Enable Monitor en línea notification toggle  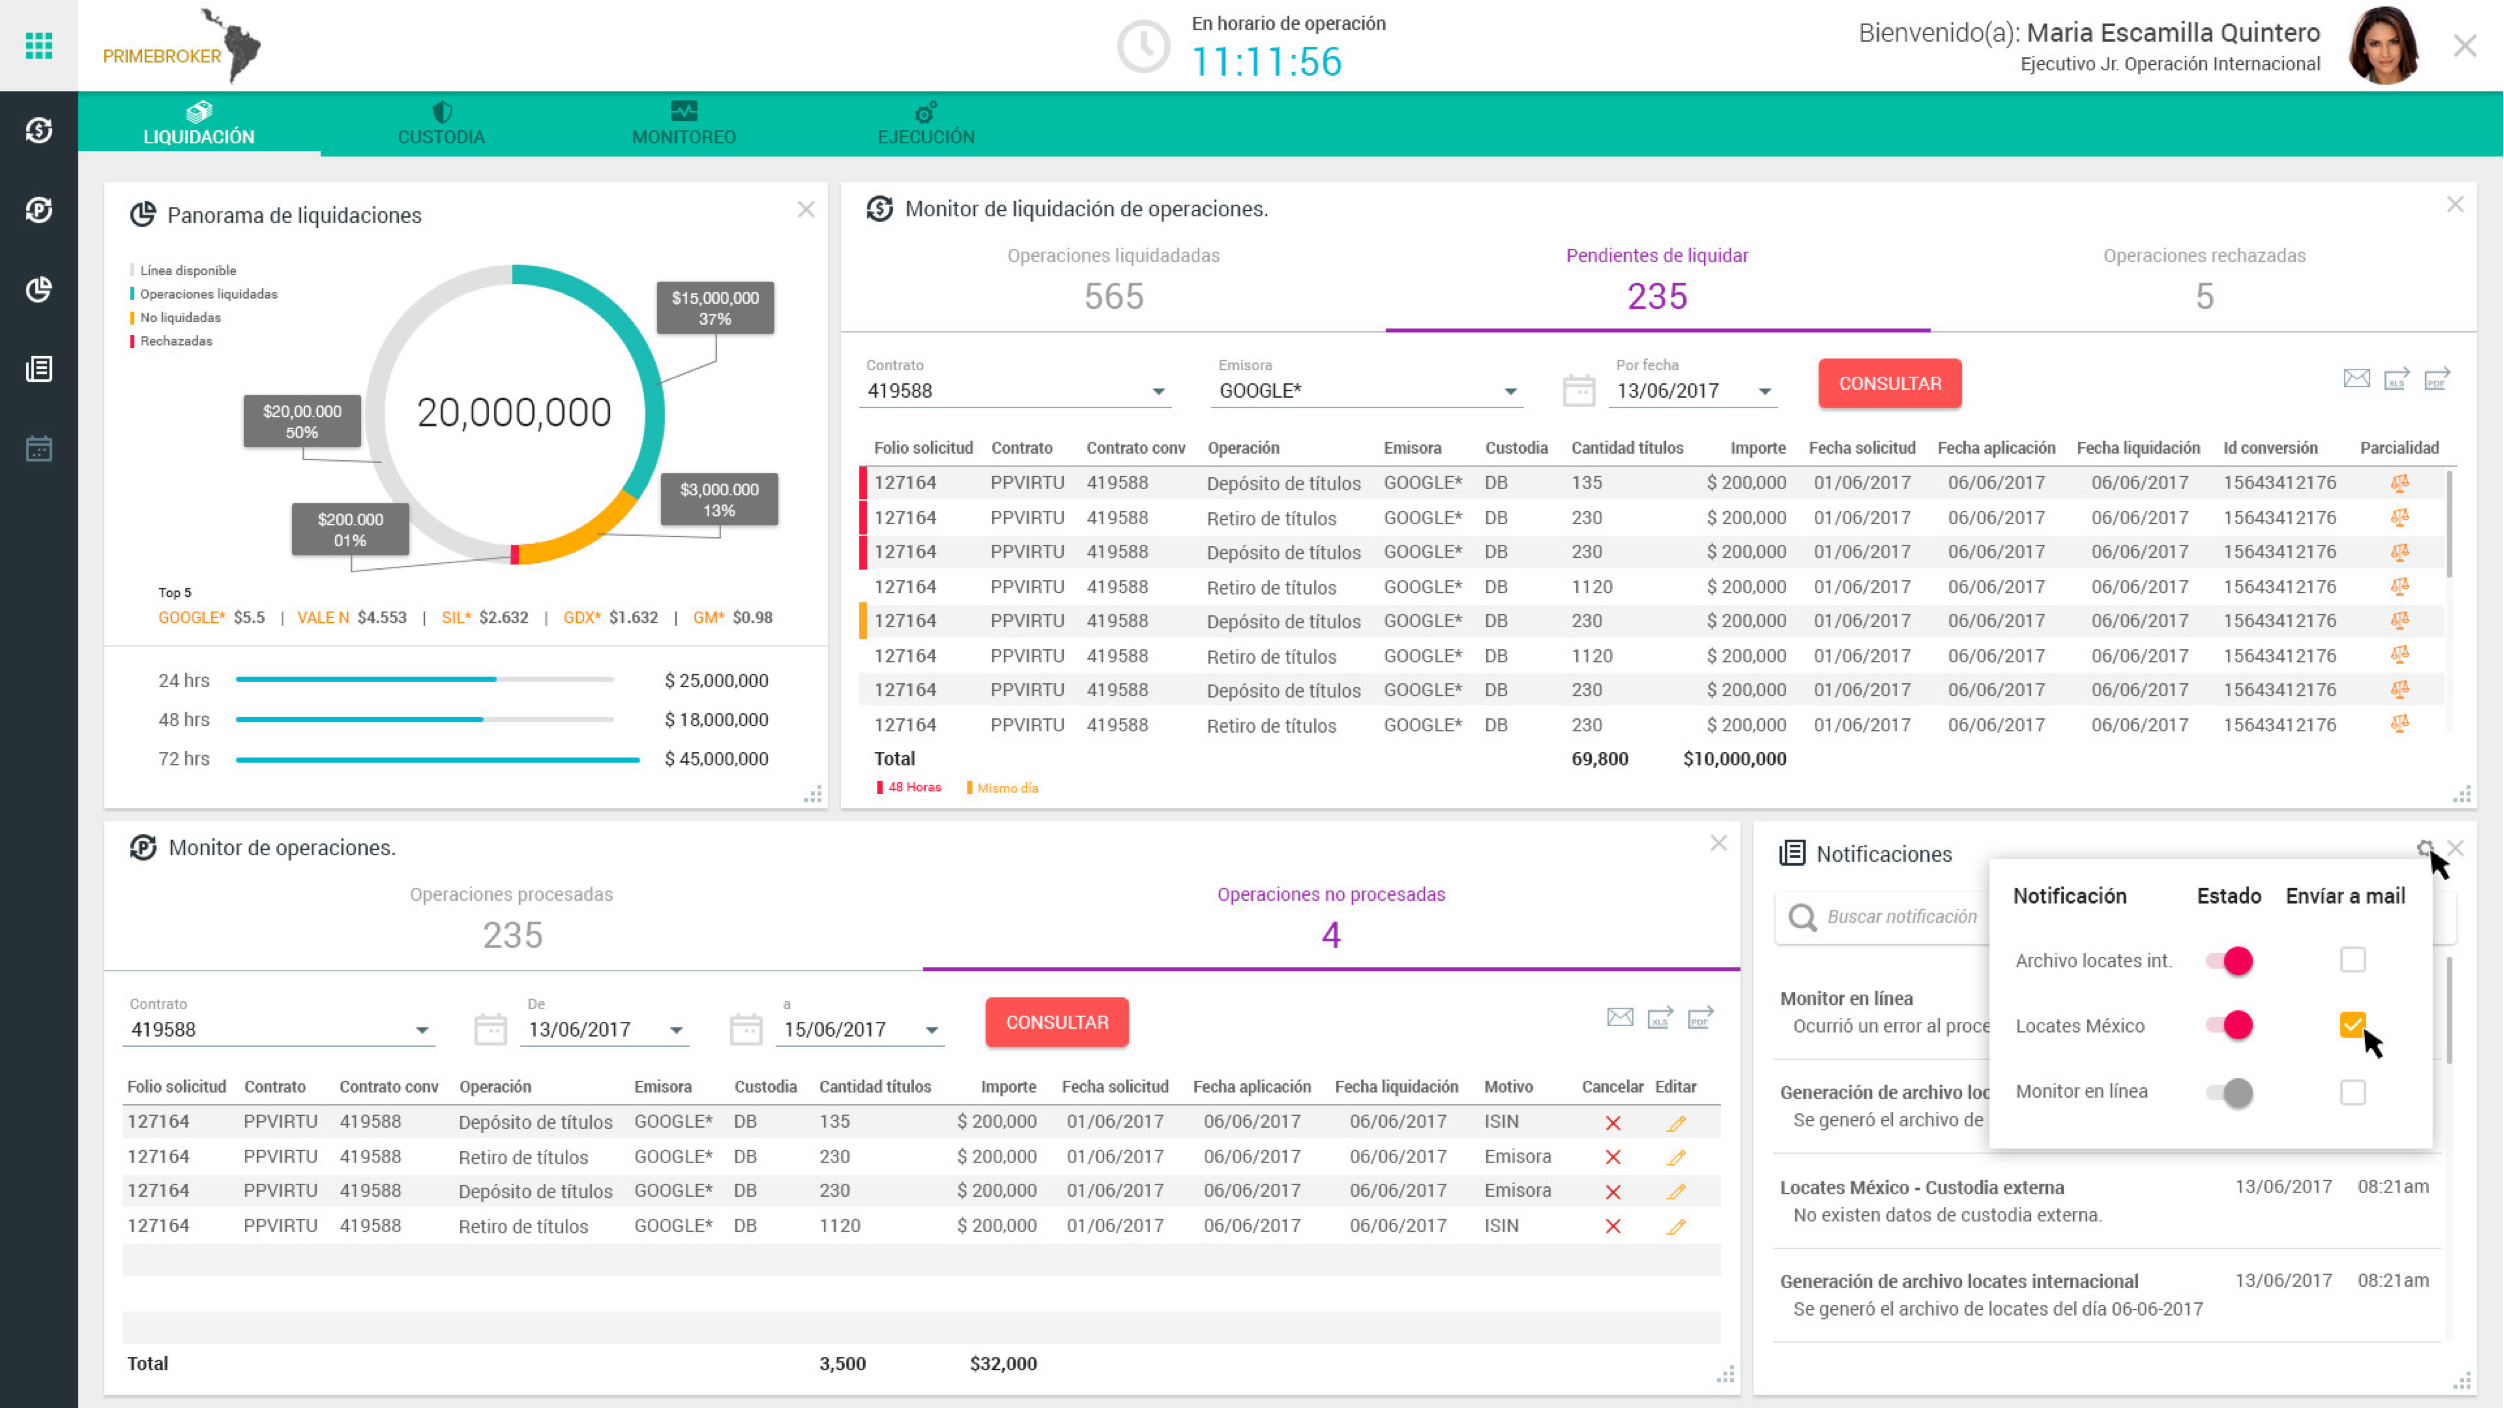[x=2229, y=1093]
